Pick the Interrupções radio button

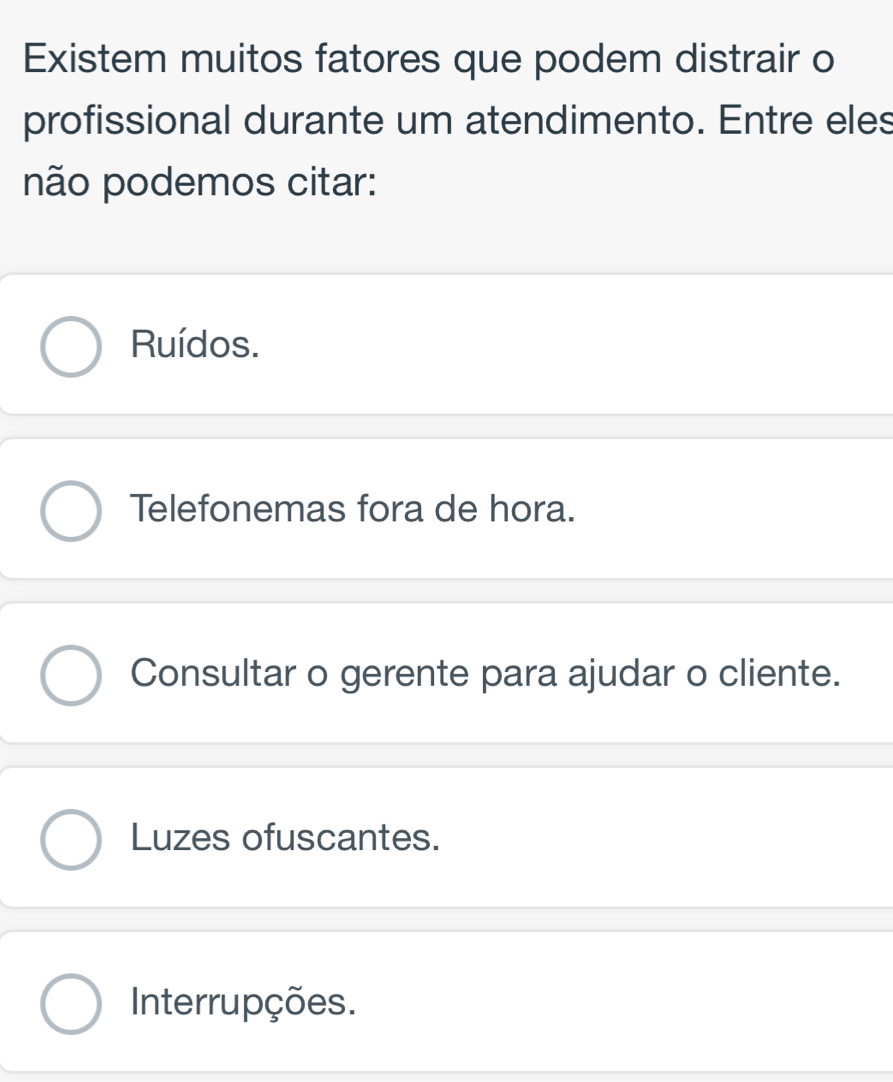[70, 1002]
